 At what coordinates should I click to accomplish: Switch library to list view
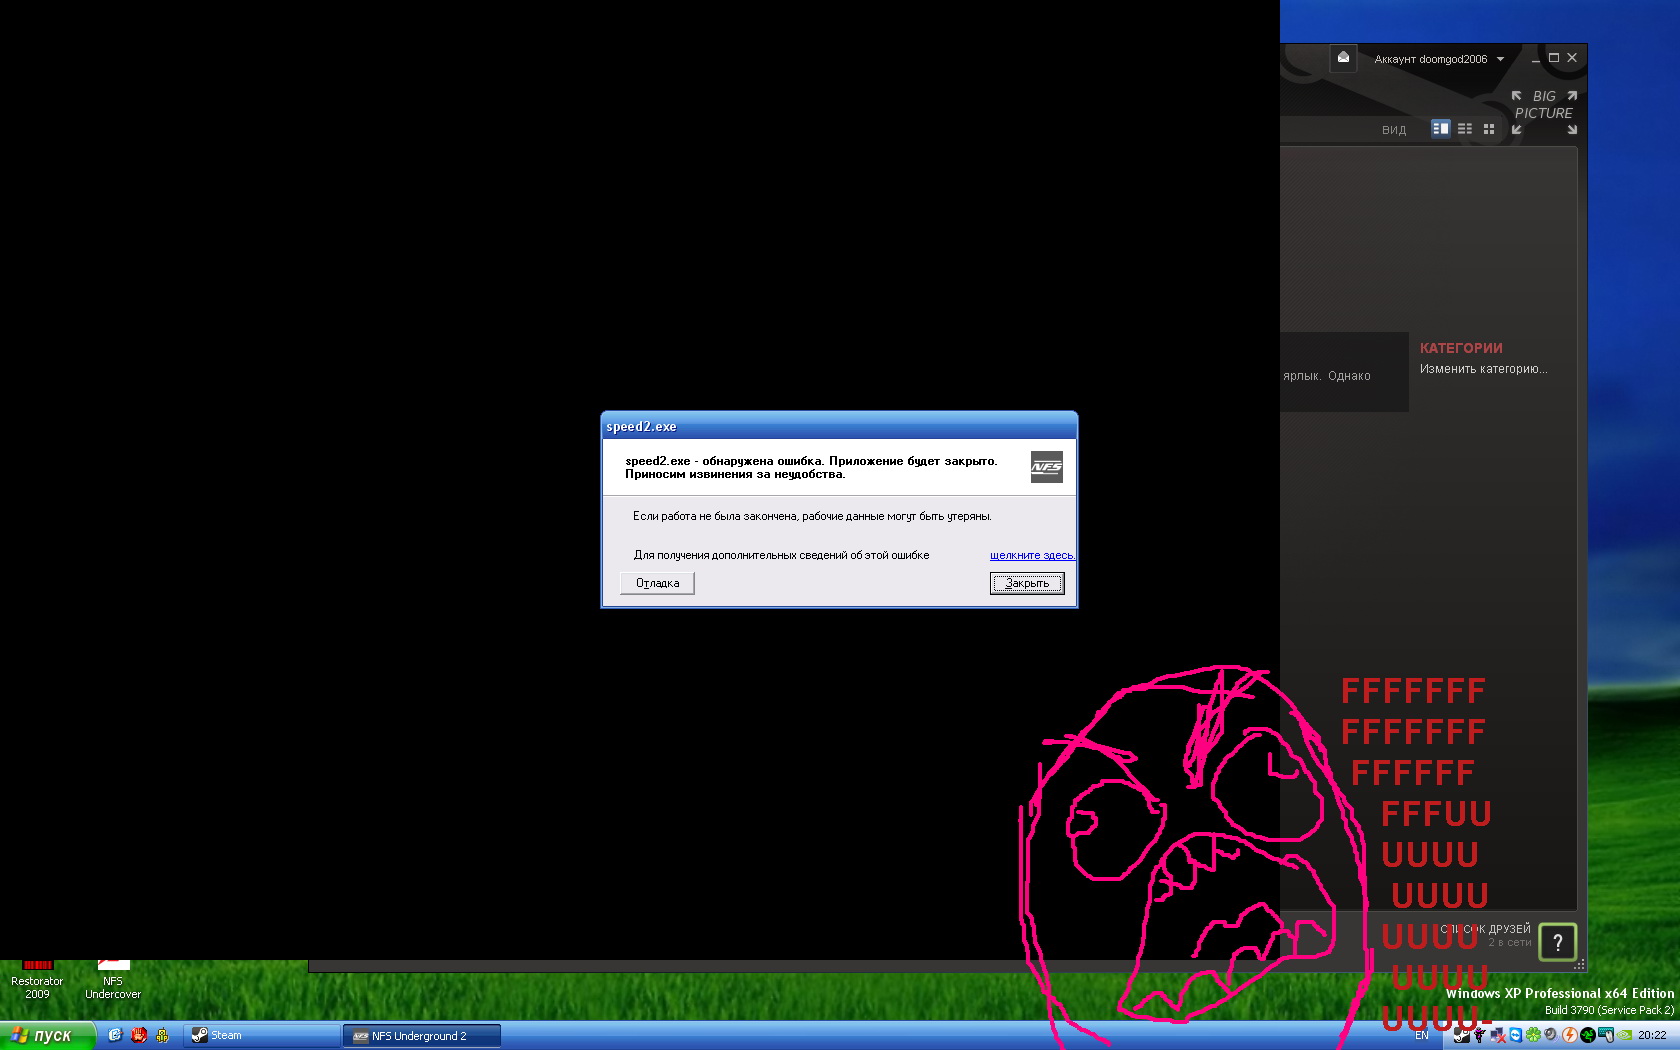point(1465,129)
